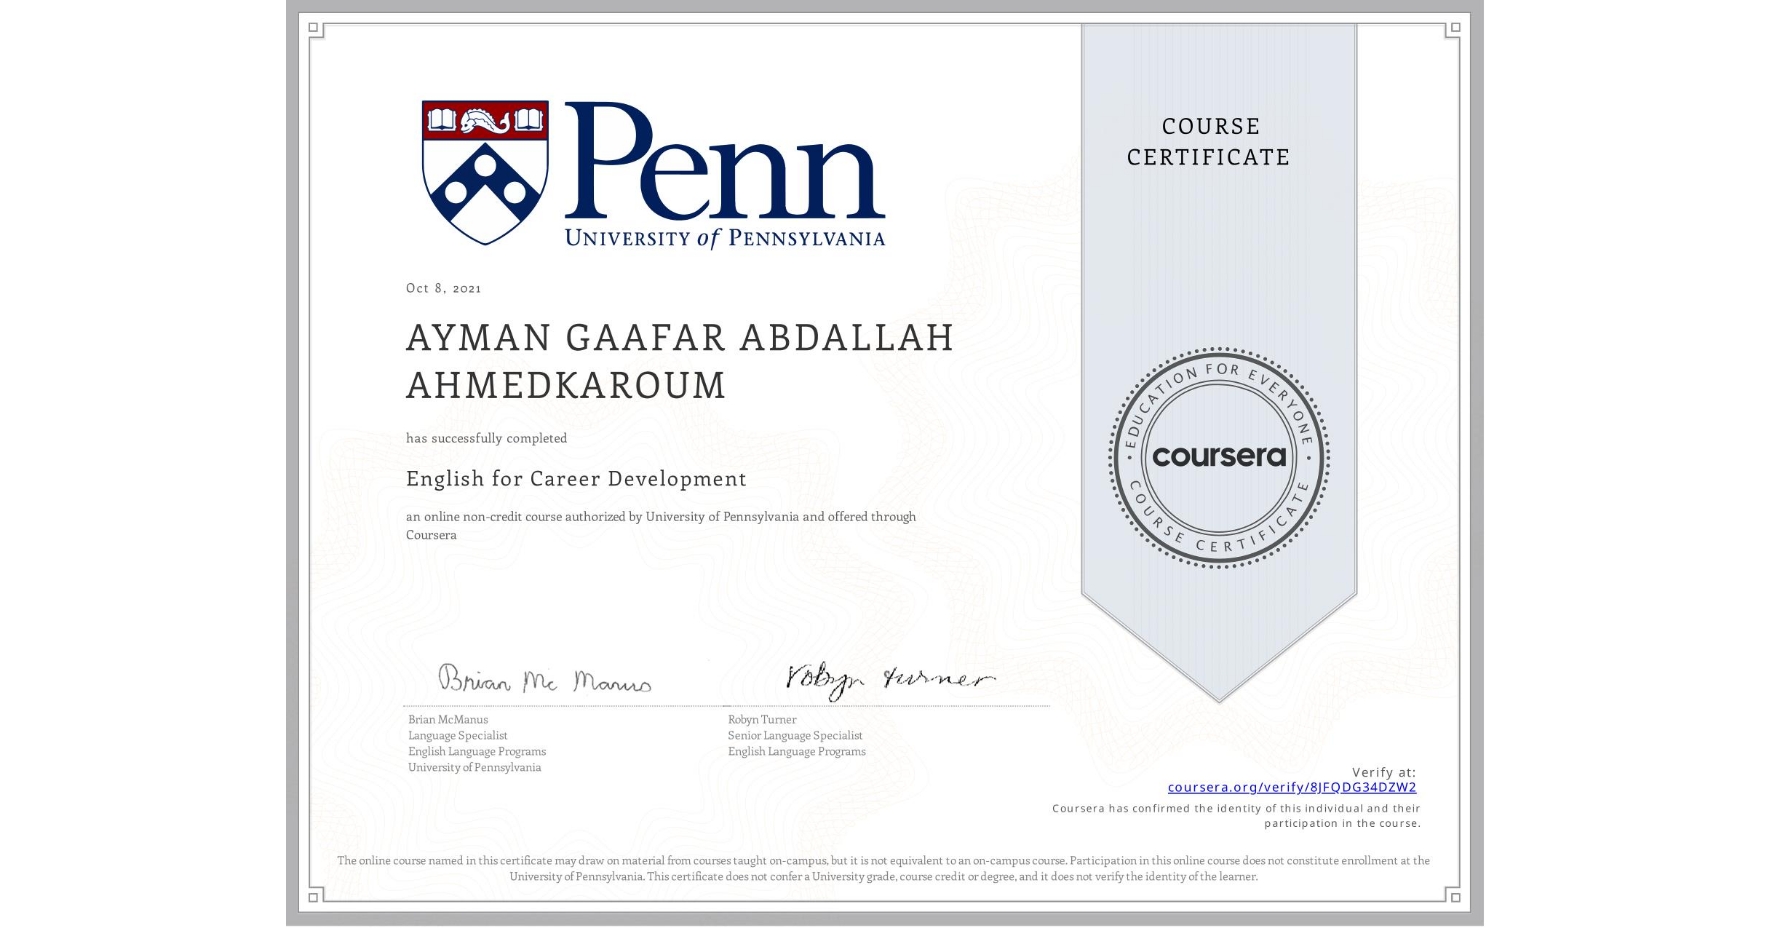Select the course title English for Career Development

(575, 479)
